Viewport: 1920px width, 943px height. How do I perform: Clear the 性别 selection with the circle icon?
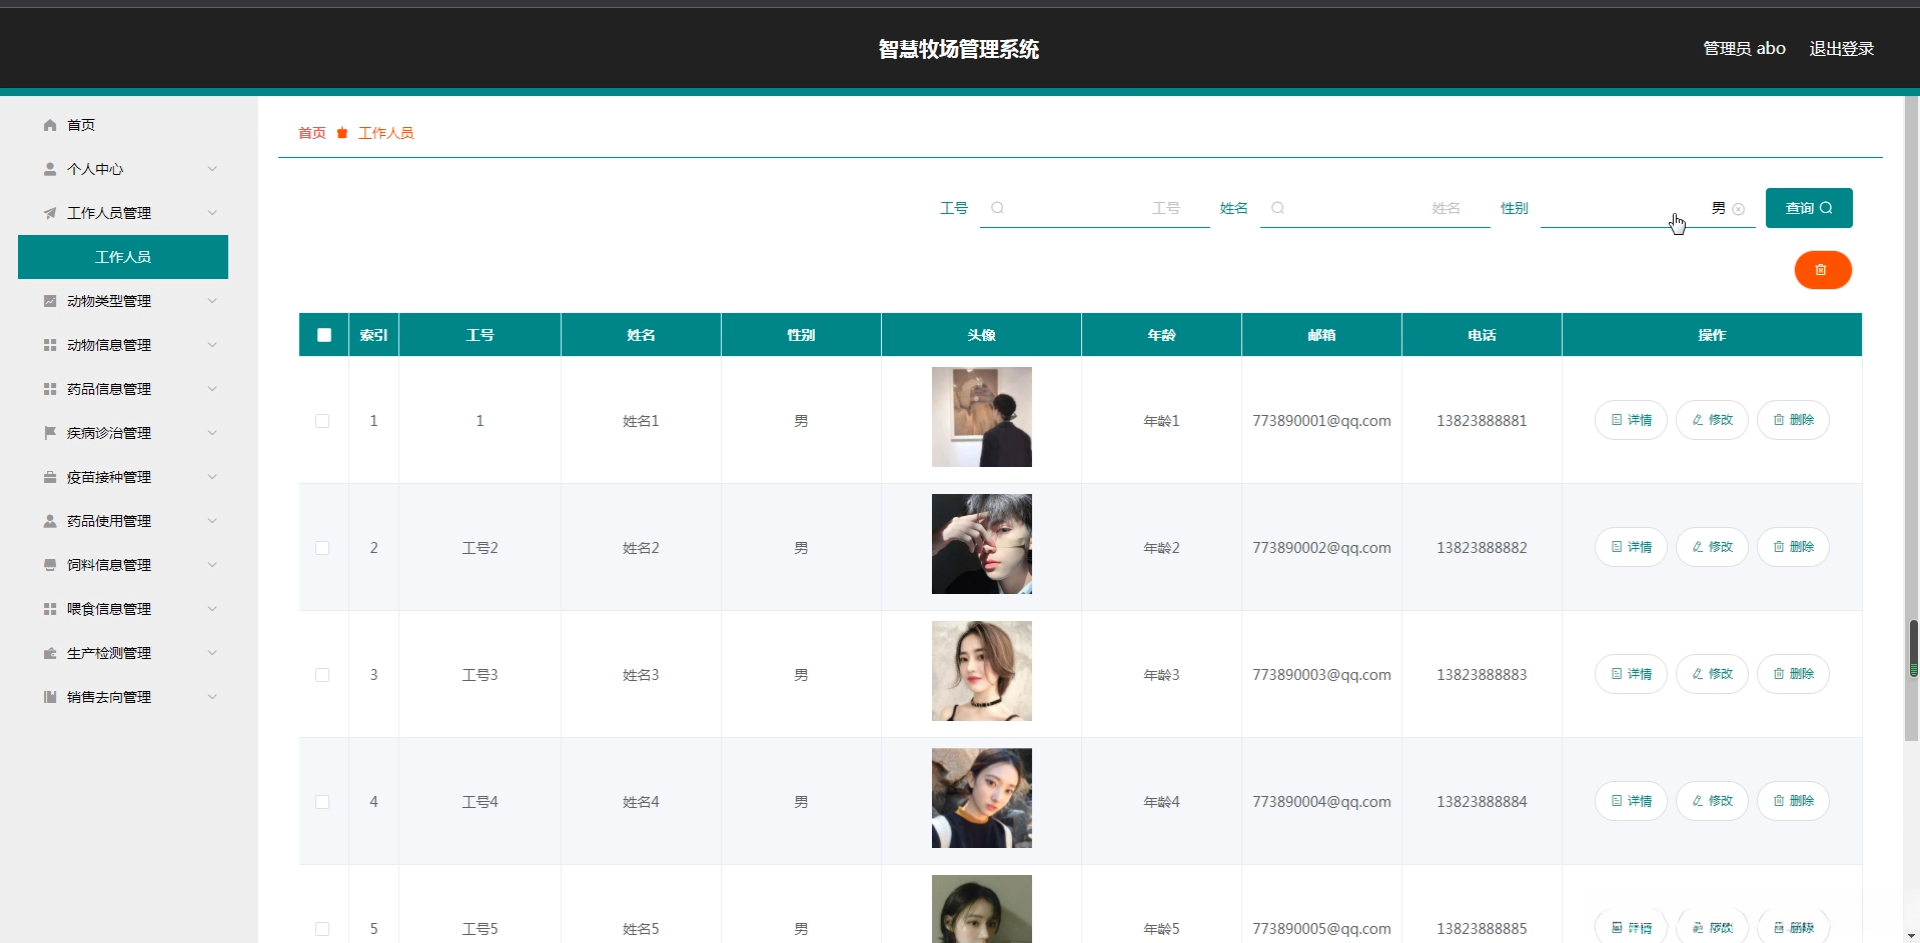tap(1739, 209)
